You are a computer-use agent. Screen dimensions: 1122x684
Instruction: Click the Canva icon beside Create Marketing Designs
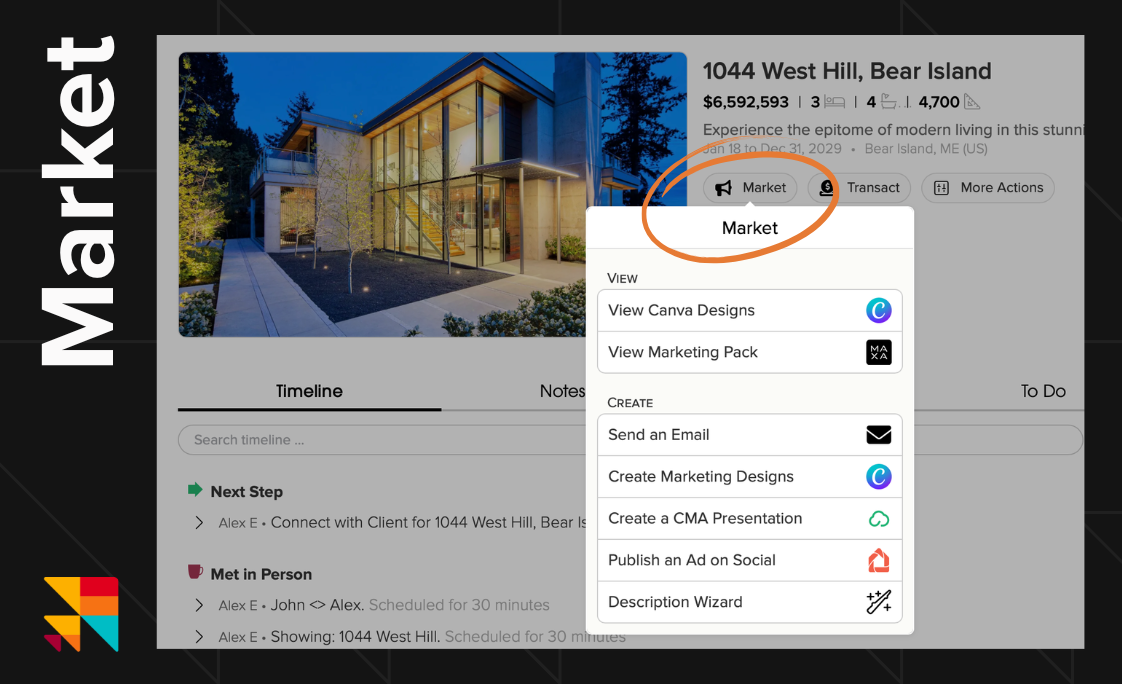pos(878,477)
